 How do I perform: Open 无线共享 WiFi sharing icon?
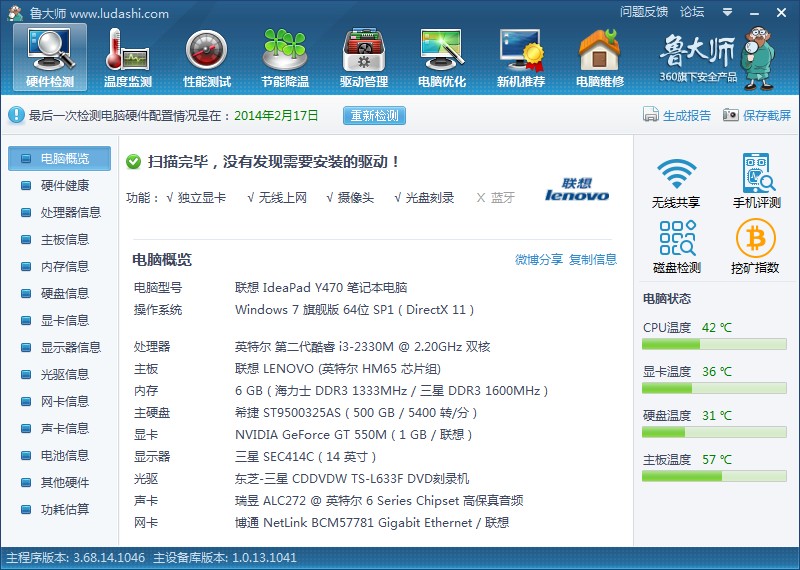click(676, 174)
